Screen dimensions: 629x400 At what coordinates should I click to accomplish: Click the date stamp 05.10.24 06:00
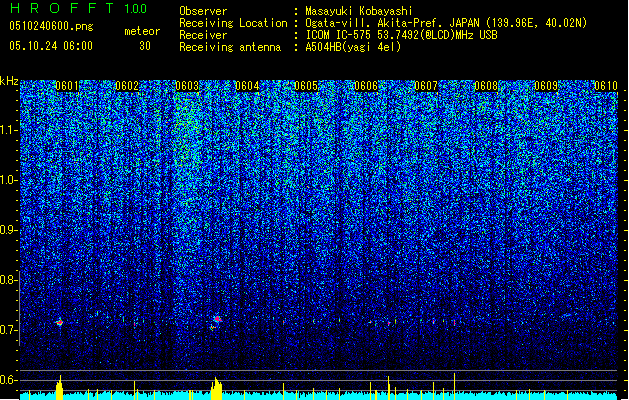(51, 46)
